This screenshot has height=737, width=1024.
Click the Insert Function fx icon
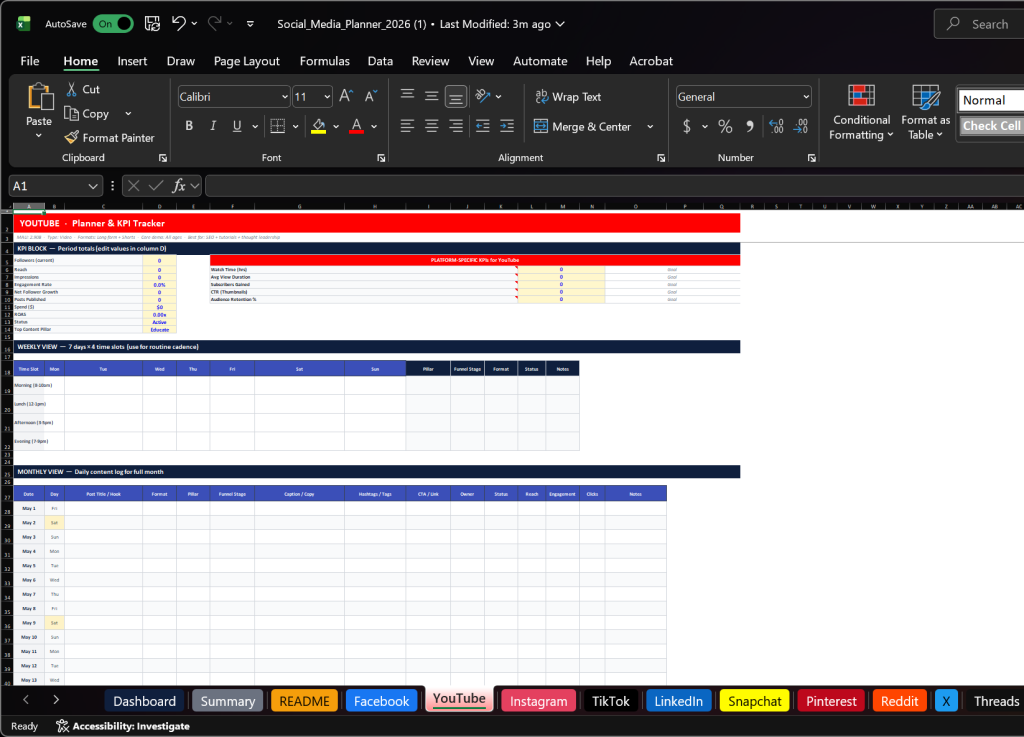(x=179, y=186)
